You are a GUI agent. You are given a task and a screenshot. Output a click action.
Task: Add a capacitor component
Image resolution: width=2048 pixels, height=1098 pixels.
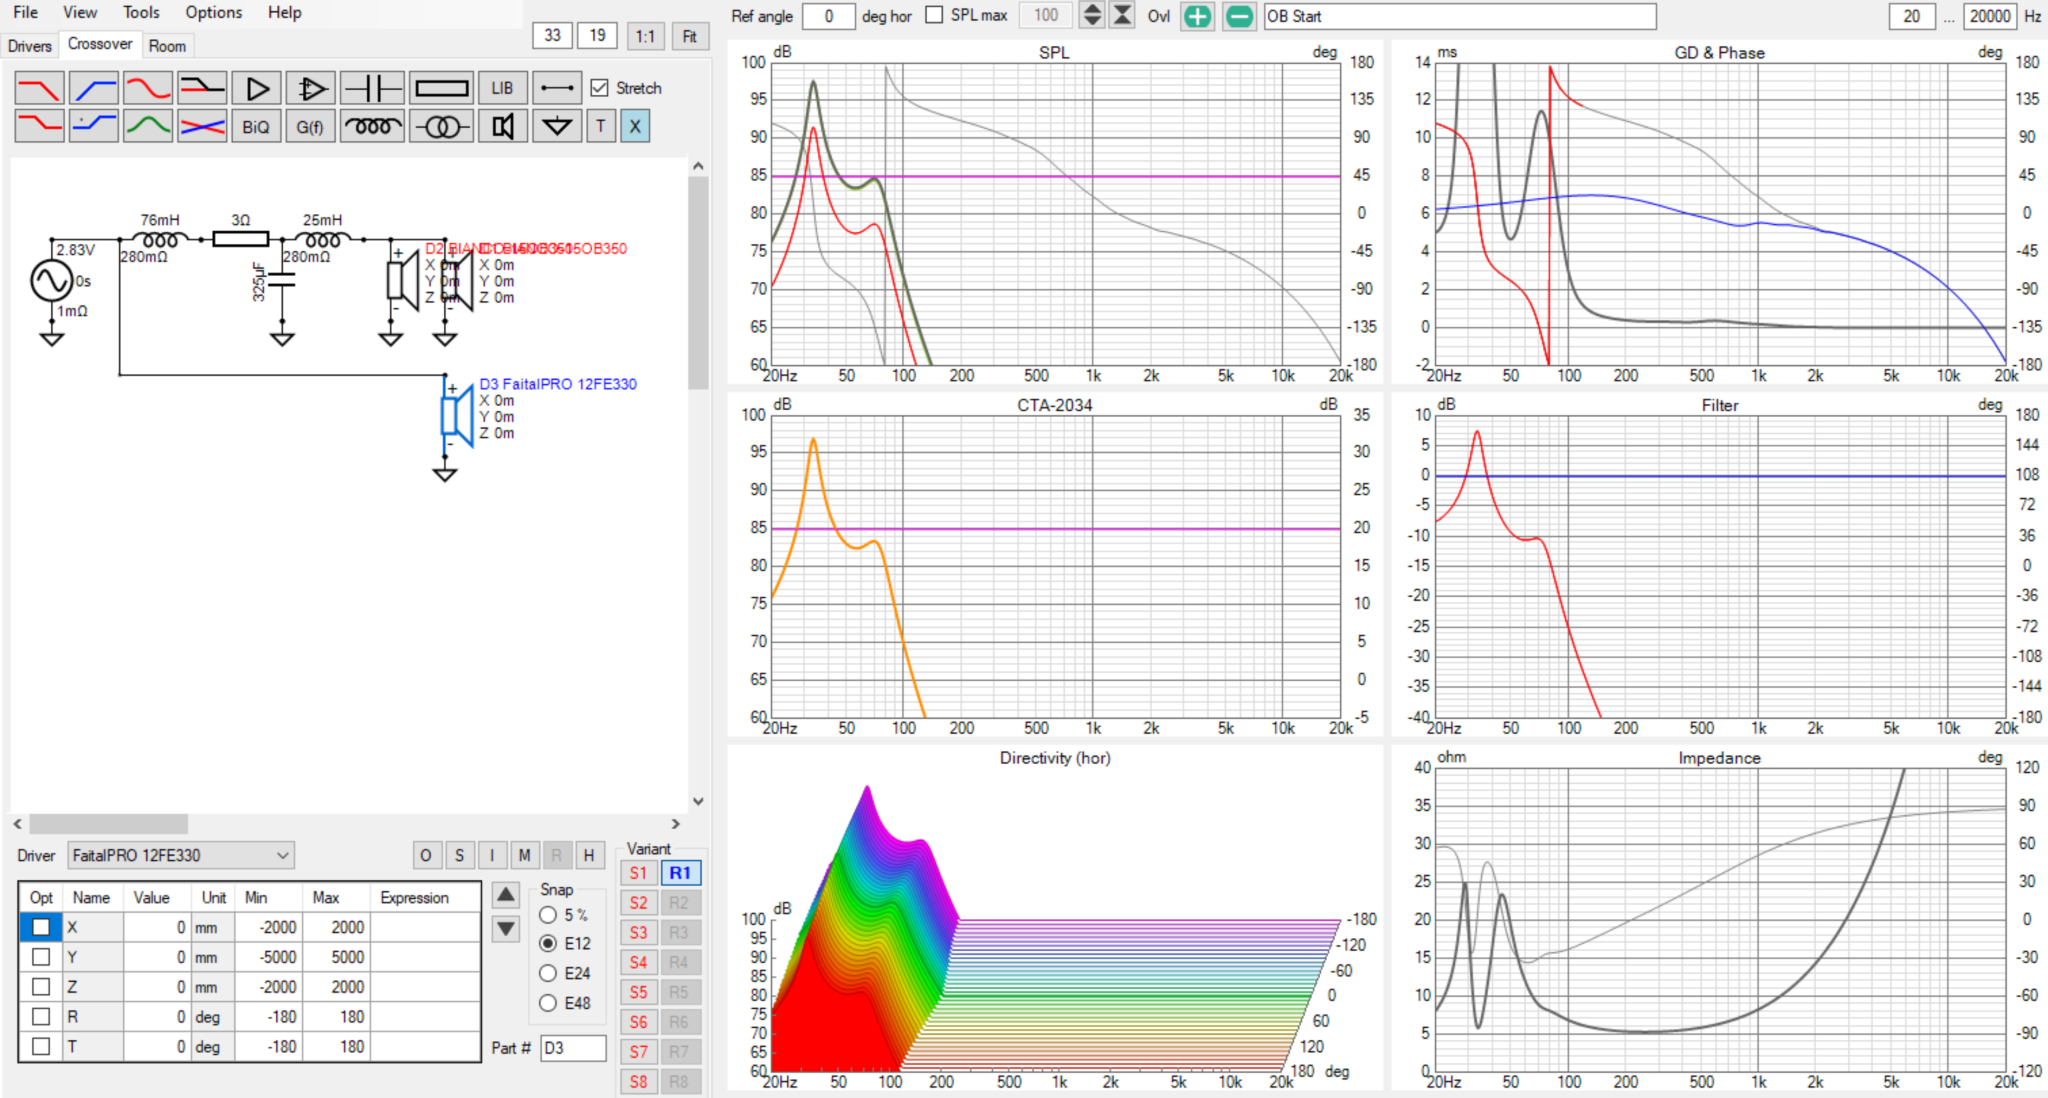[x=372, y=88]
